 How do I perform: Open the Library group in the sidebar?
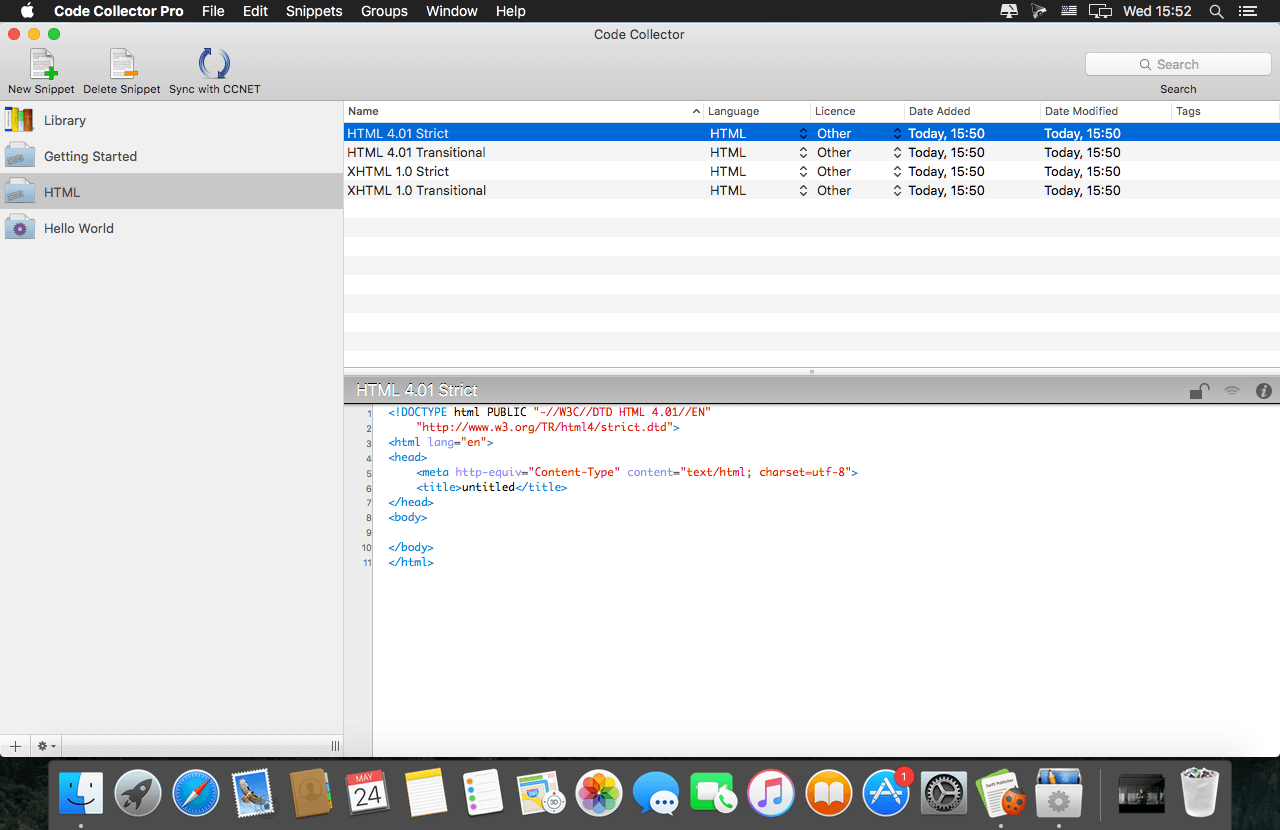pos(171,120)
